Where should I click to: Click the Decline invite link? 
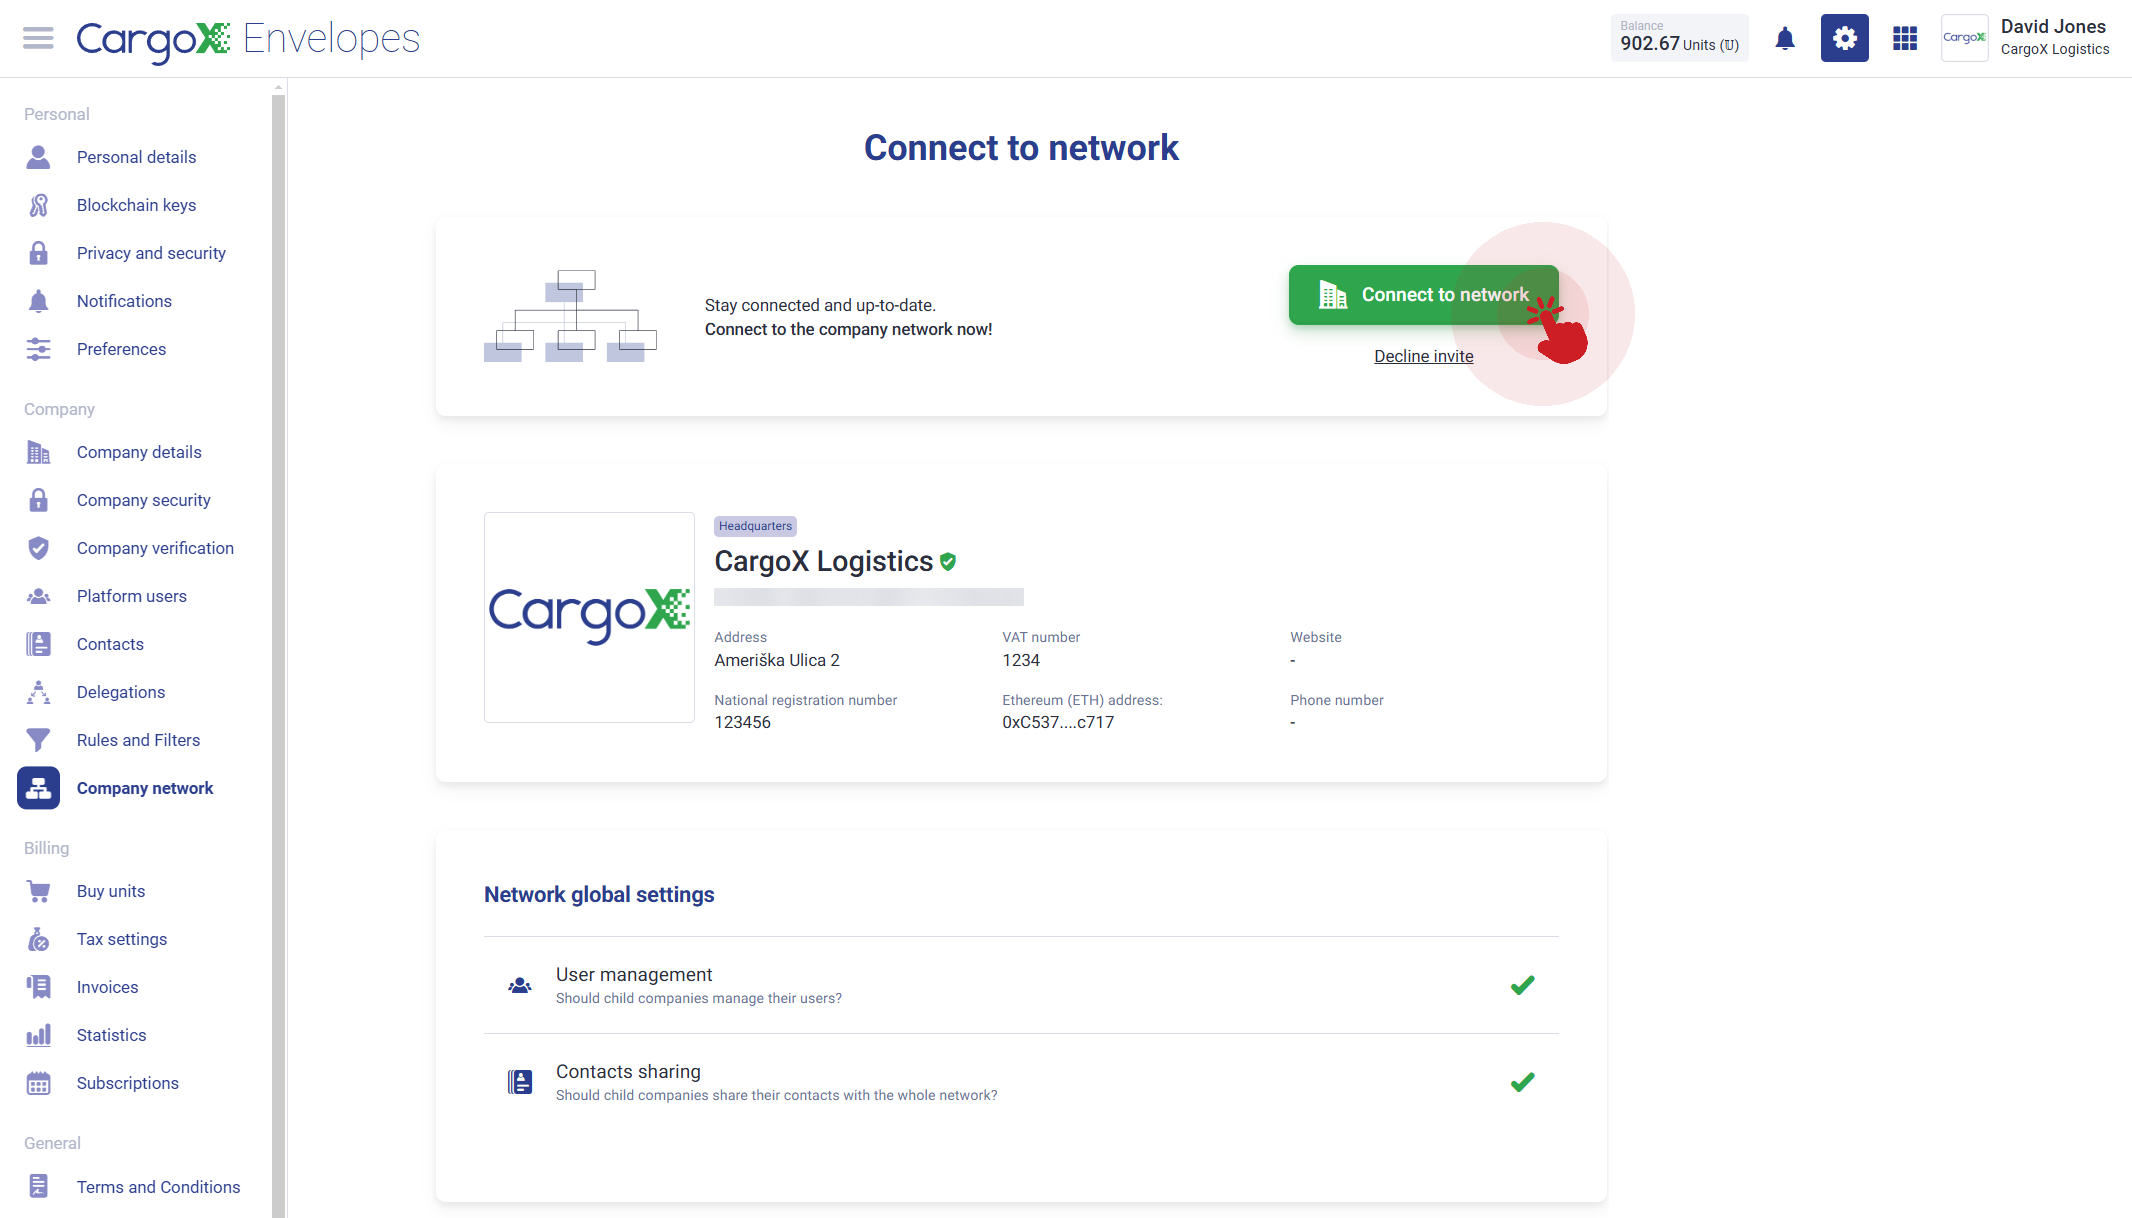coord(1423,356)
